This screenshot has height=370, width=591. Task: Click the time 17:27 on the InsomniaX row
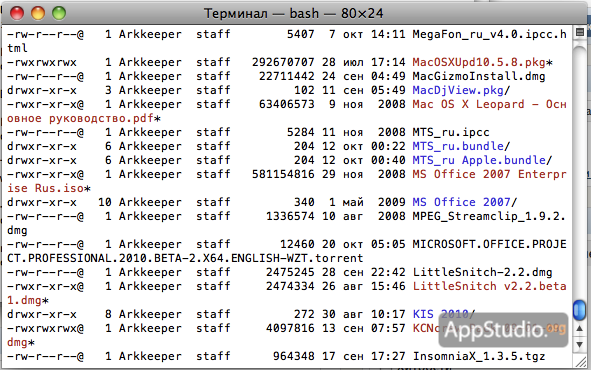[x=388, y=356]
